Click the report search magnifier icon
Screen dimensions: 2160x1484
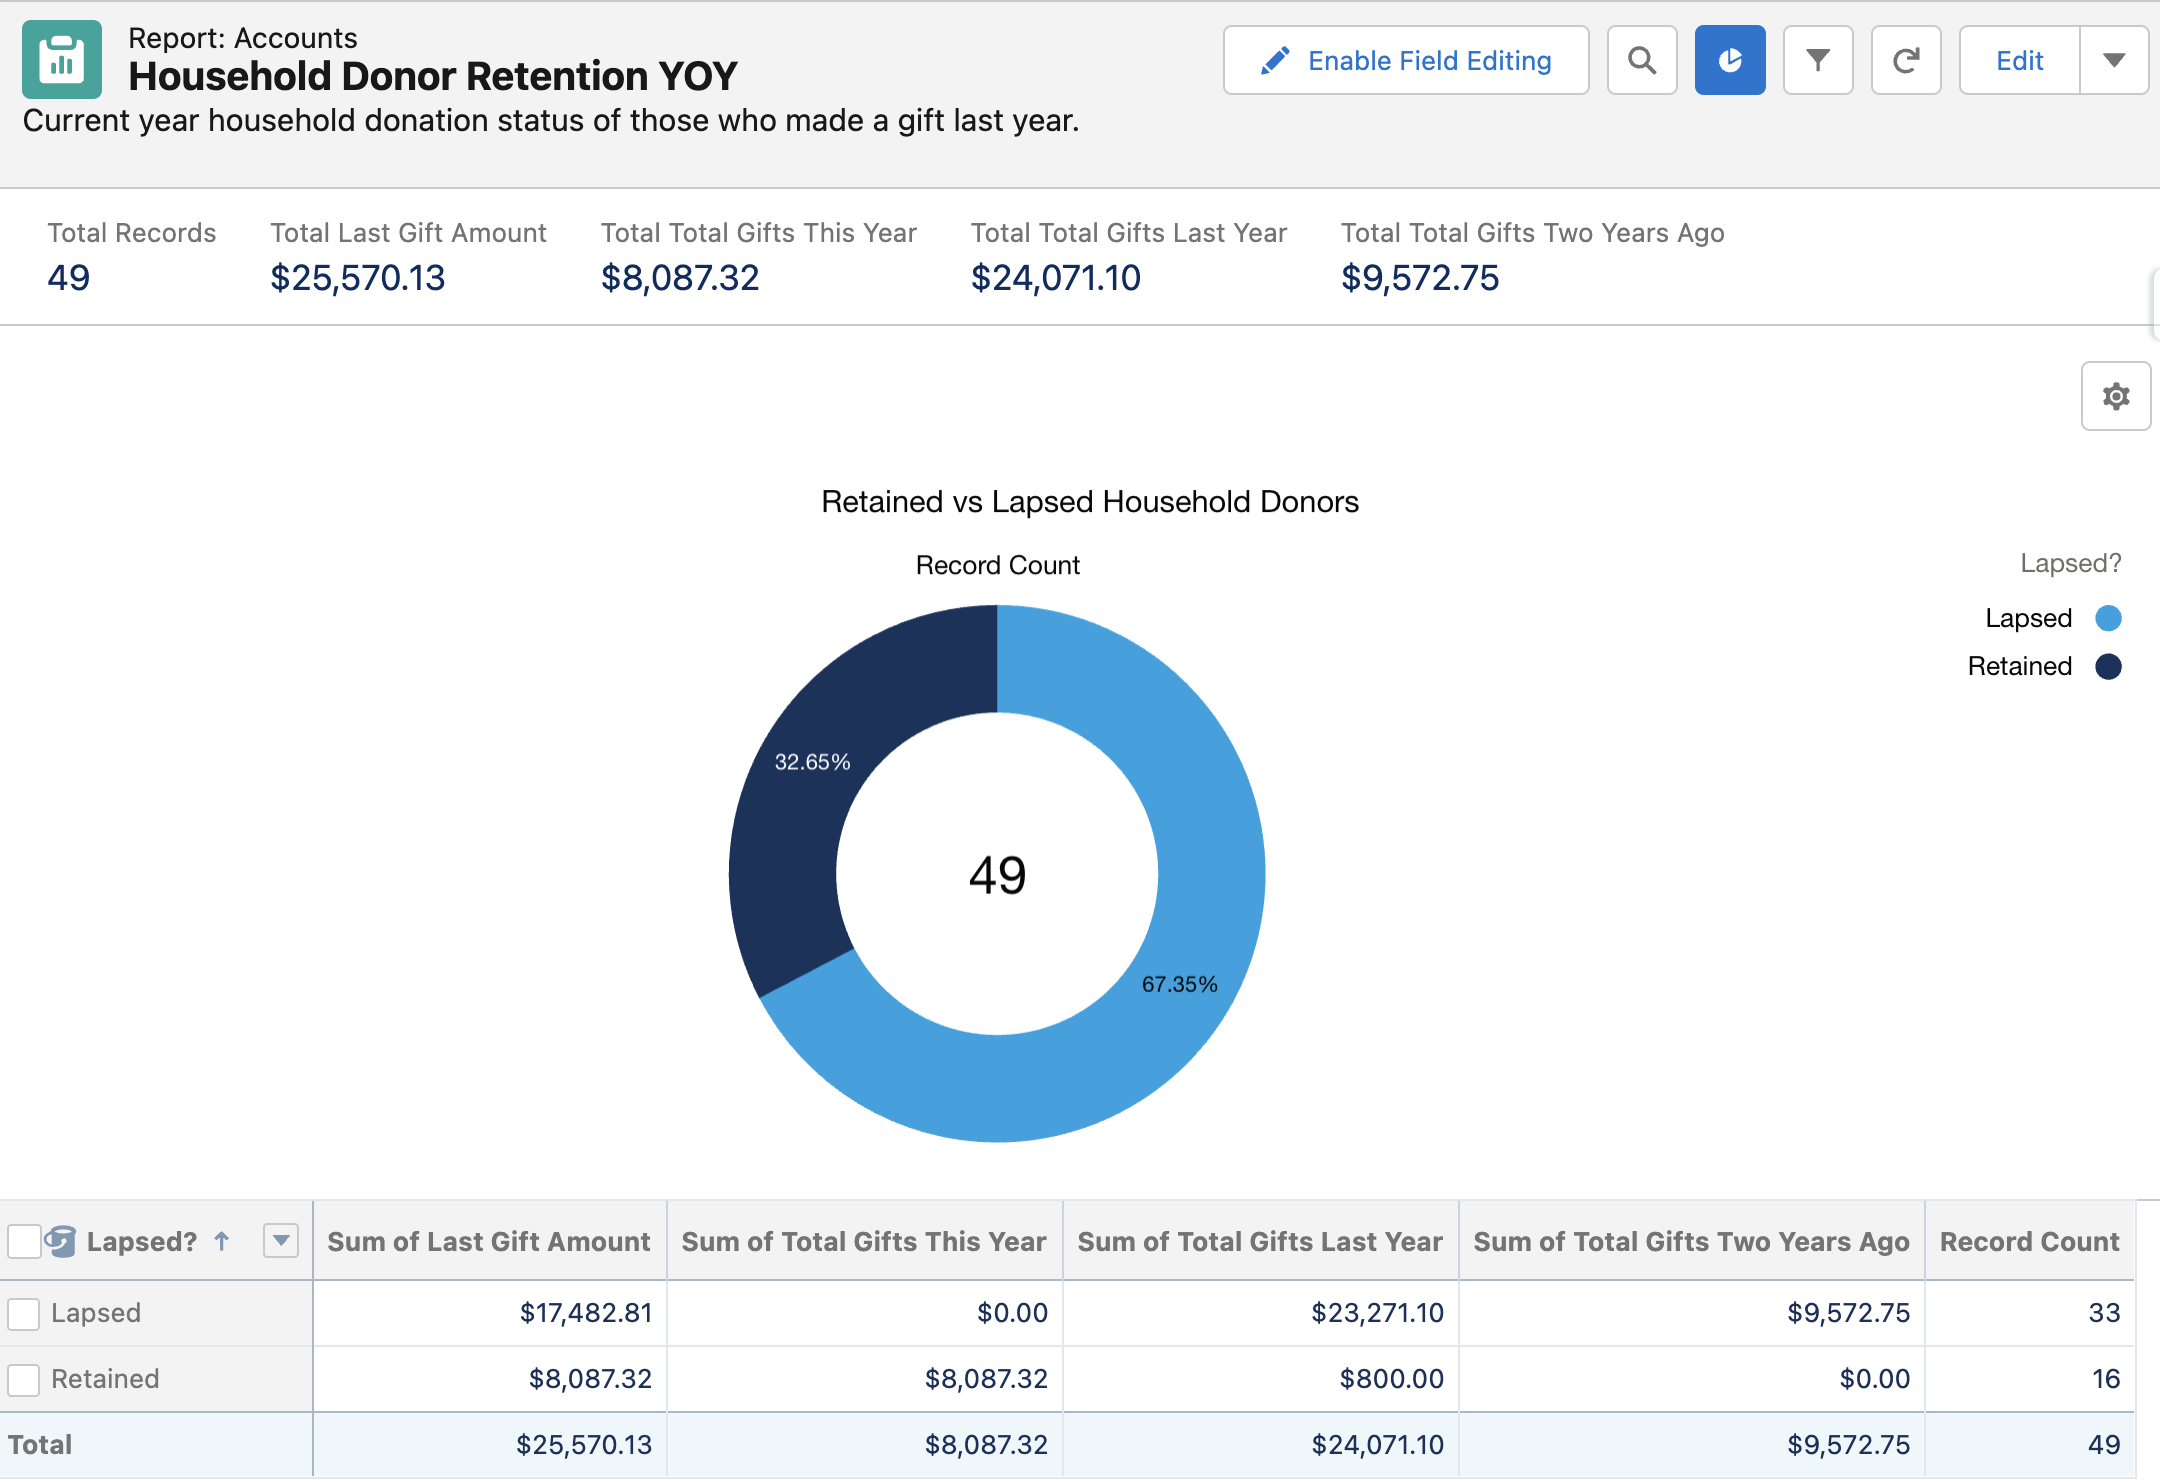click(1641, 61)
